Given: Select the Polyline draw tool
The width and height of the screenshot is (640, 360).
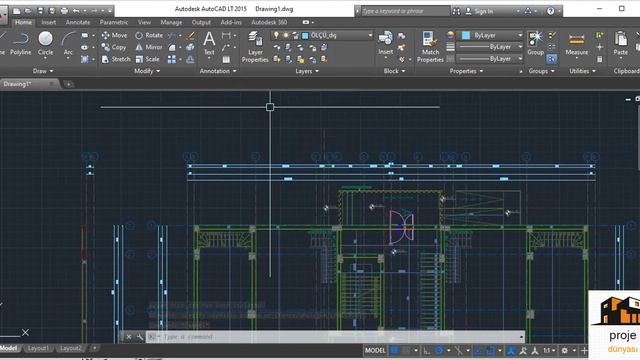Looking at the screenshot, I should 20,44.
